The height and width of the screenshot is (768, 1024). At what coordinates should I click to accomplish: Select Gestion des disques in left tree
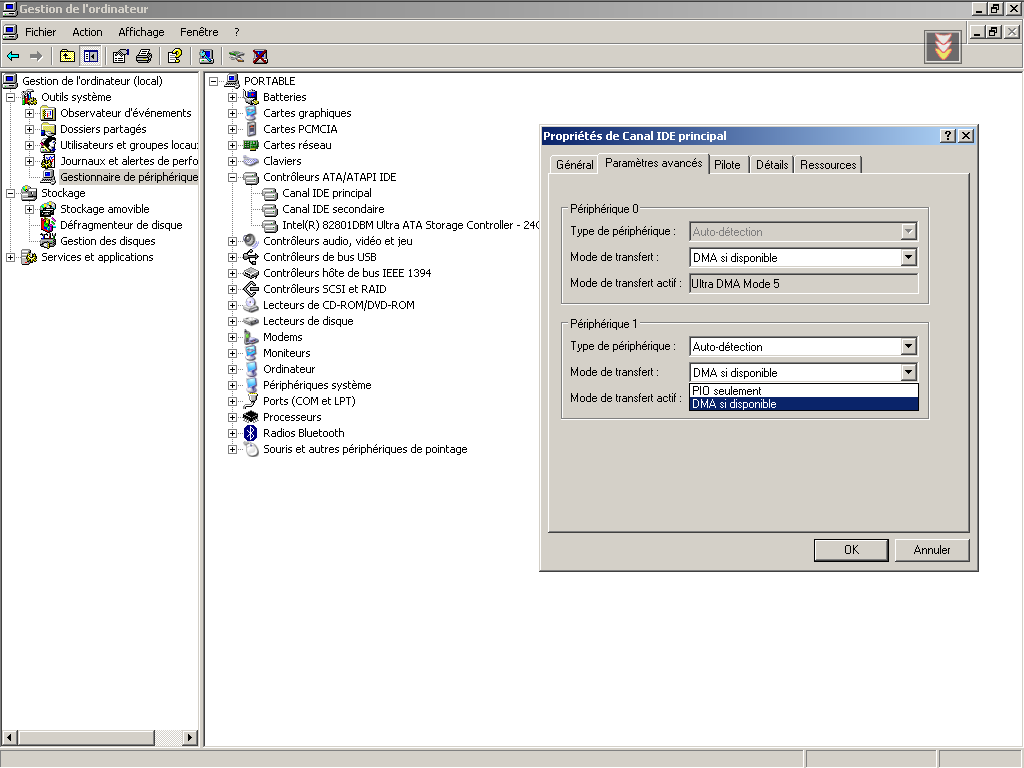(108, 241)
